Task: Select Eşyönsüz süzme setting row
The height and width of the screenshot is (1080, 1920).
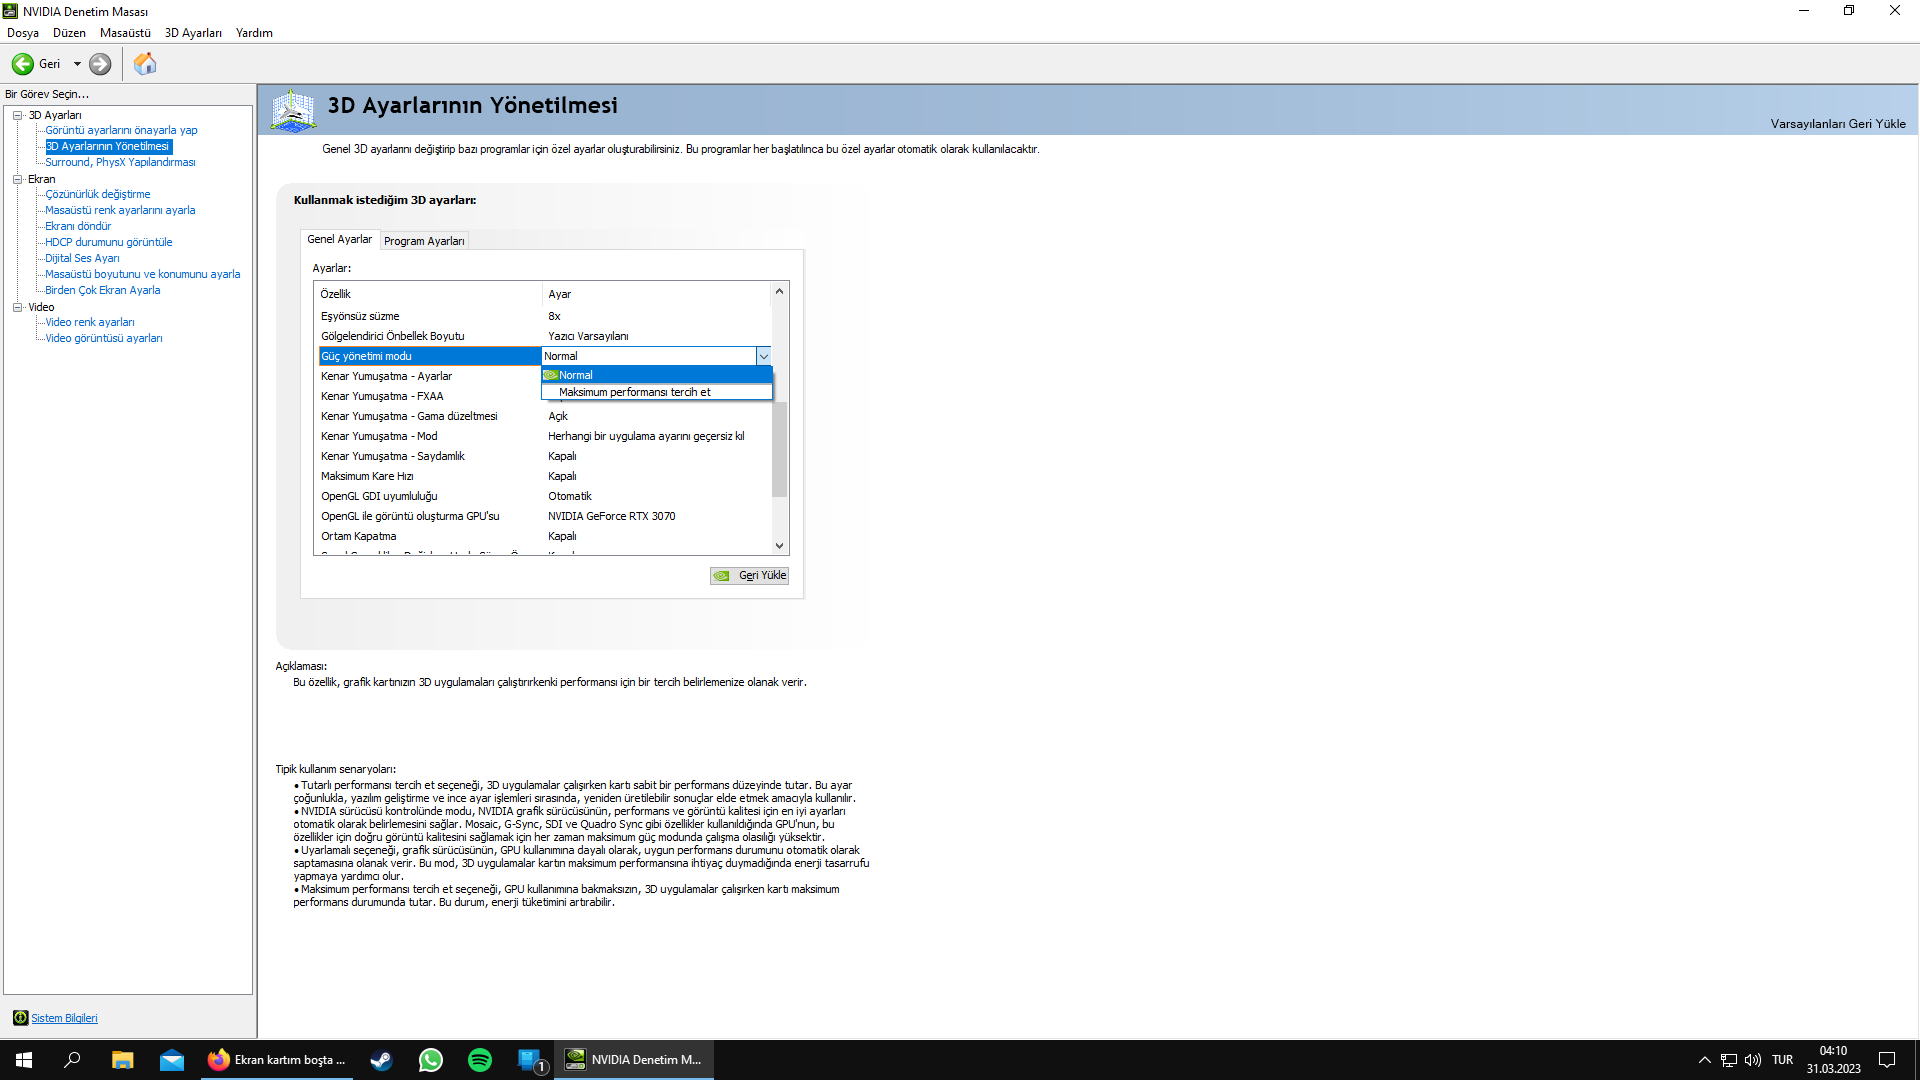Action: pos(545,316)
